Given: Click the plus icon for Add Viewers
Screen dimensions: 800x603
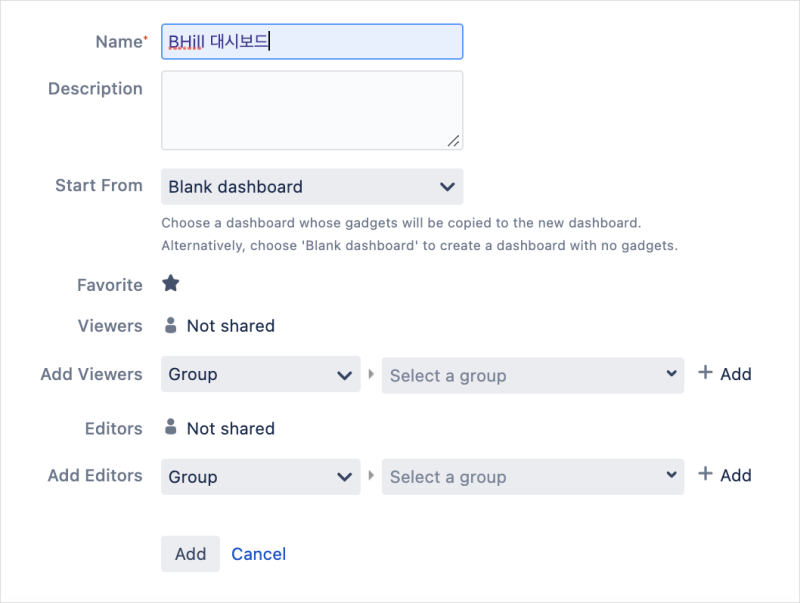Looking at the screenshot, I should (705, 373).
